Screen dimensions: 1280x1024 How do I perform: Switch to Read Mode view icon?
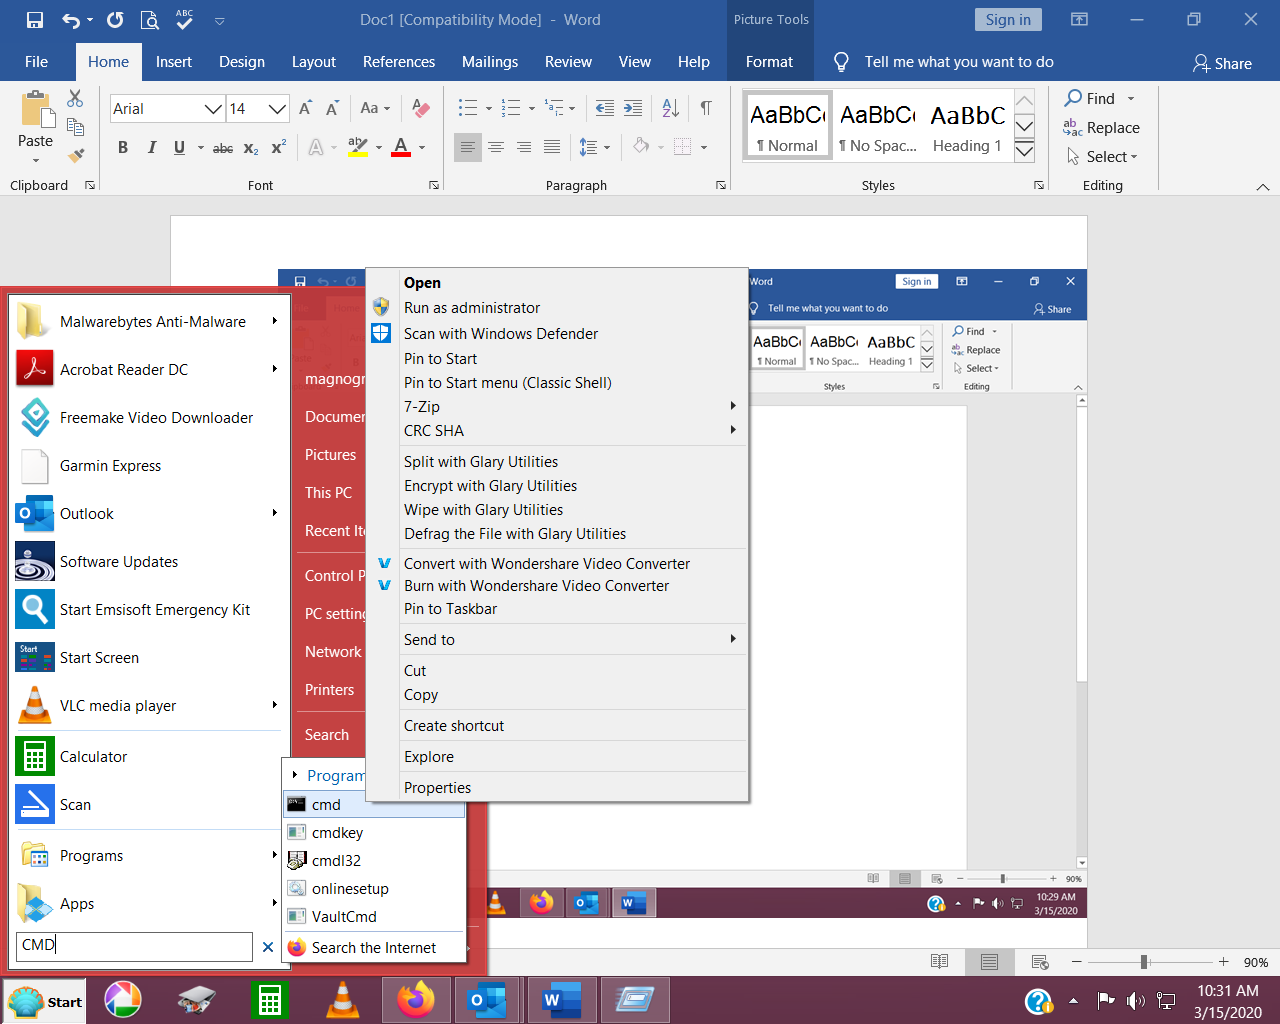click(939, 962)
